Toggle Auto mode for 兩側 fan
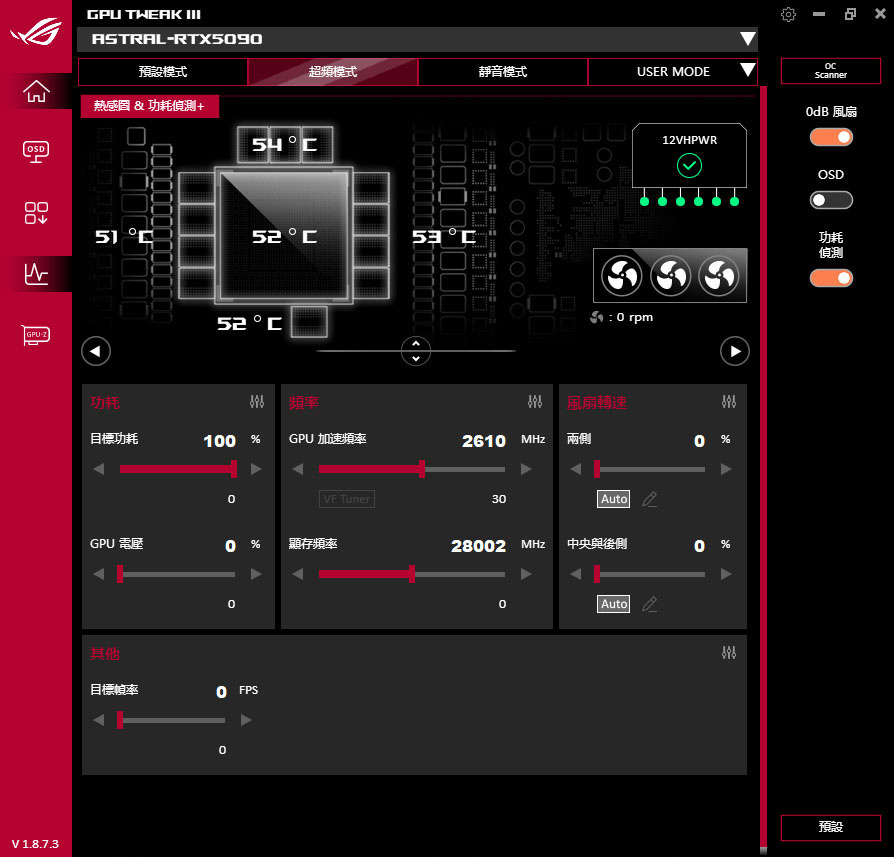The image size is (894, 857). 613,499
